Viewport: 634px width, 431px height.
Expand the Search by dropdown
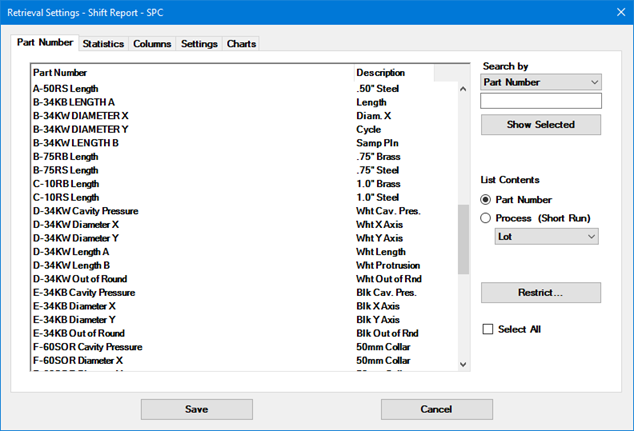[x=540, y=82]
